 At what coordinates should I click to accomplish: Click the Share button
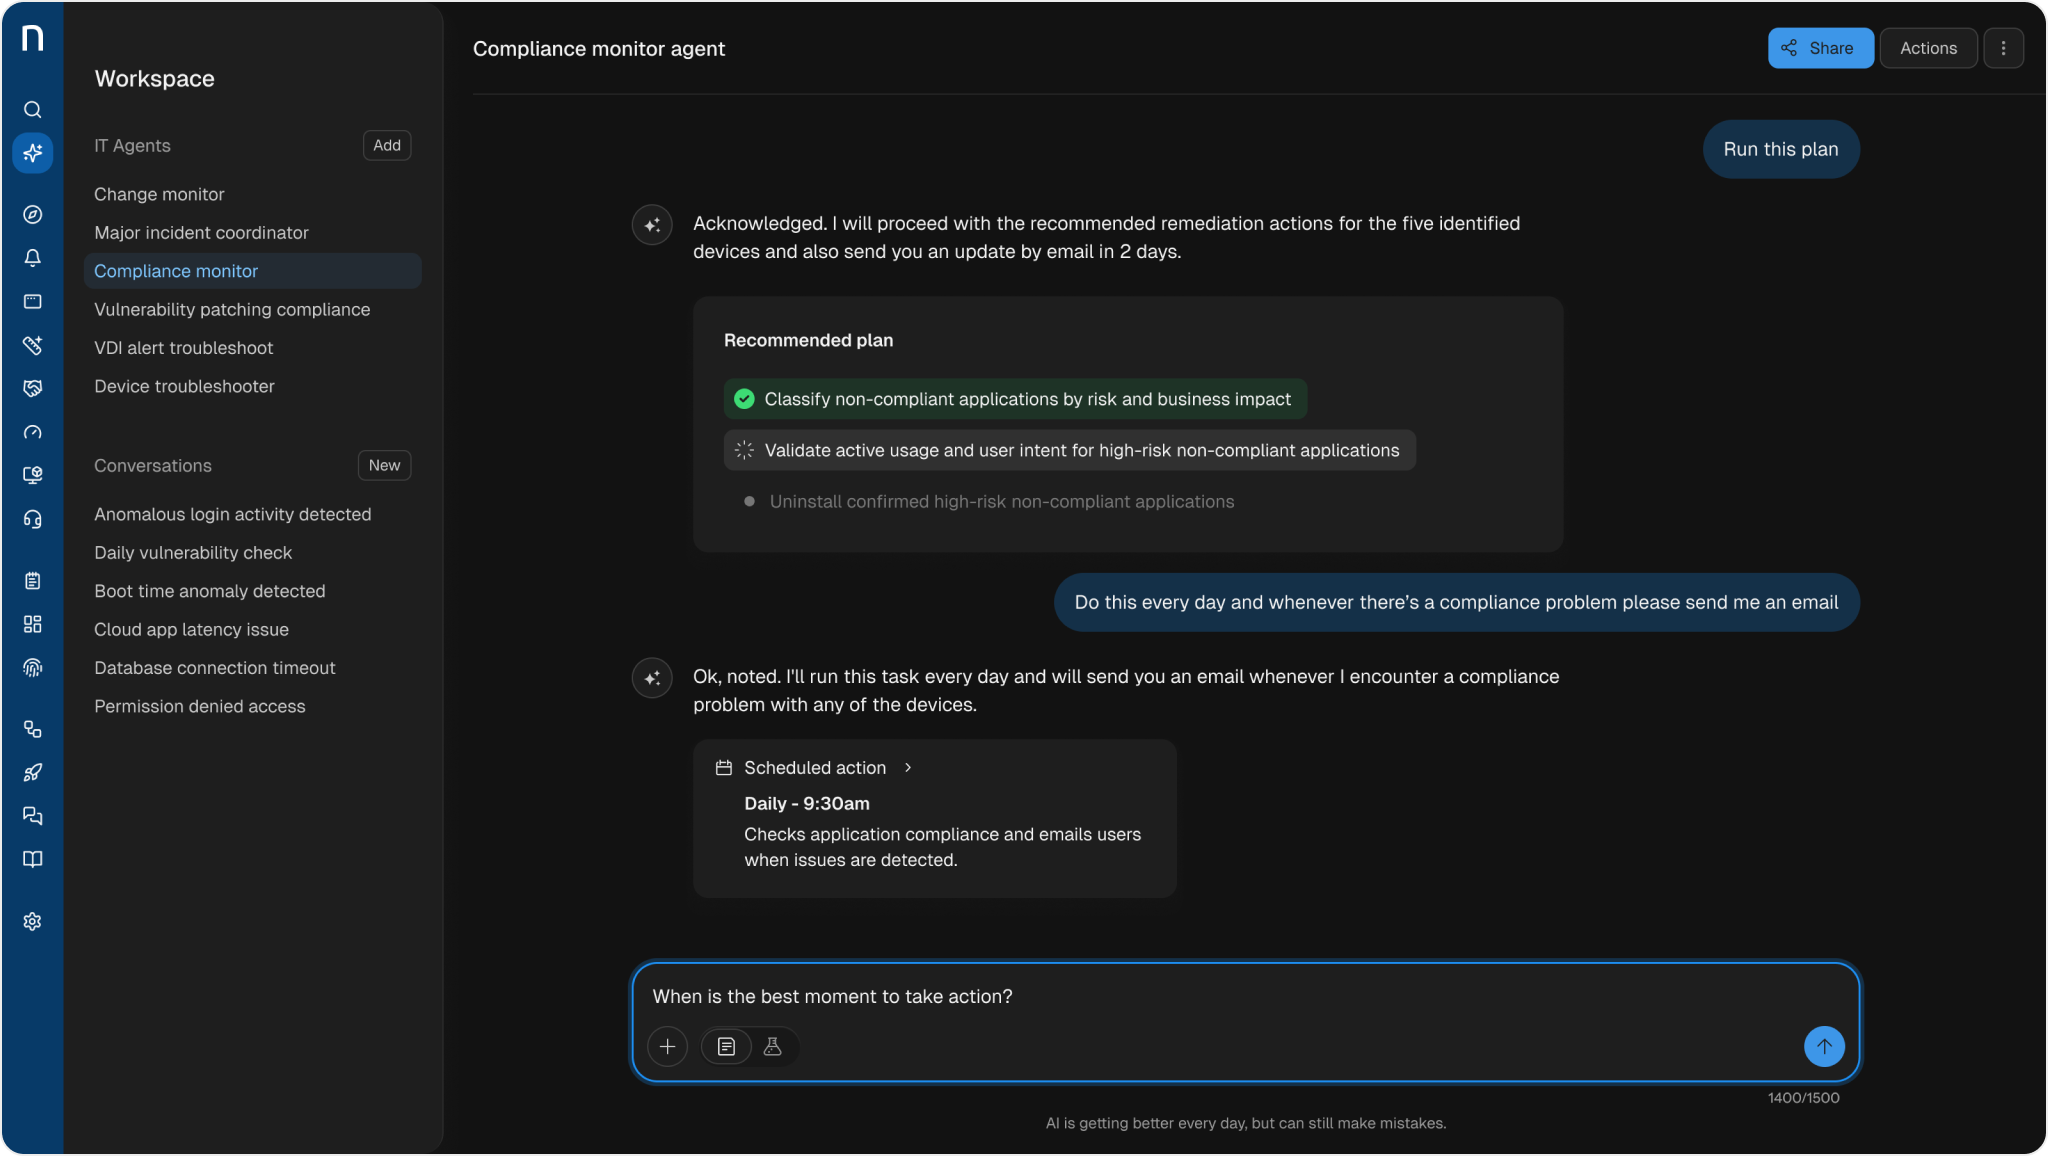click(1820, 48)
